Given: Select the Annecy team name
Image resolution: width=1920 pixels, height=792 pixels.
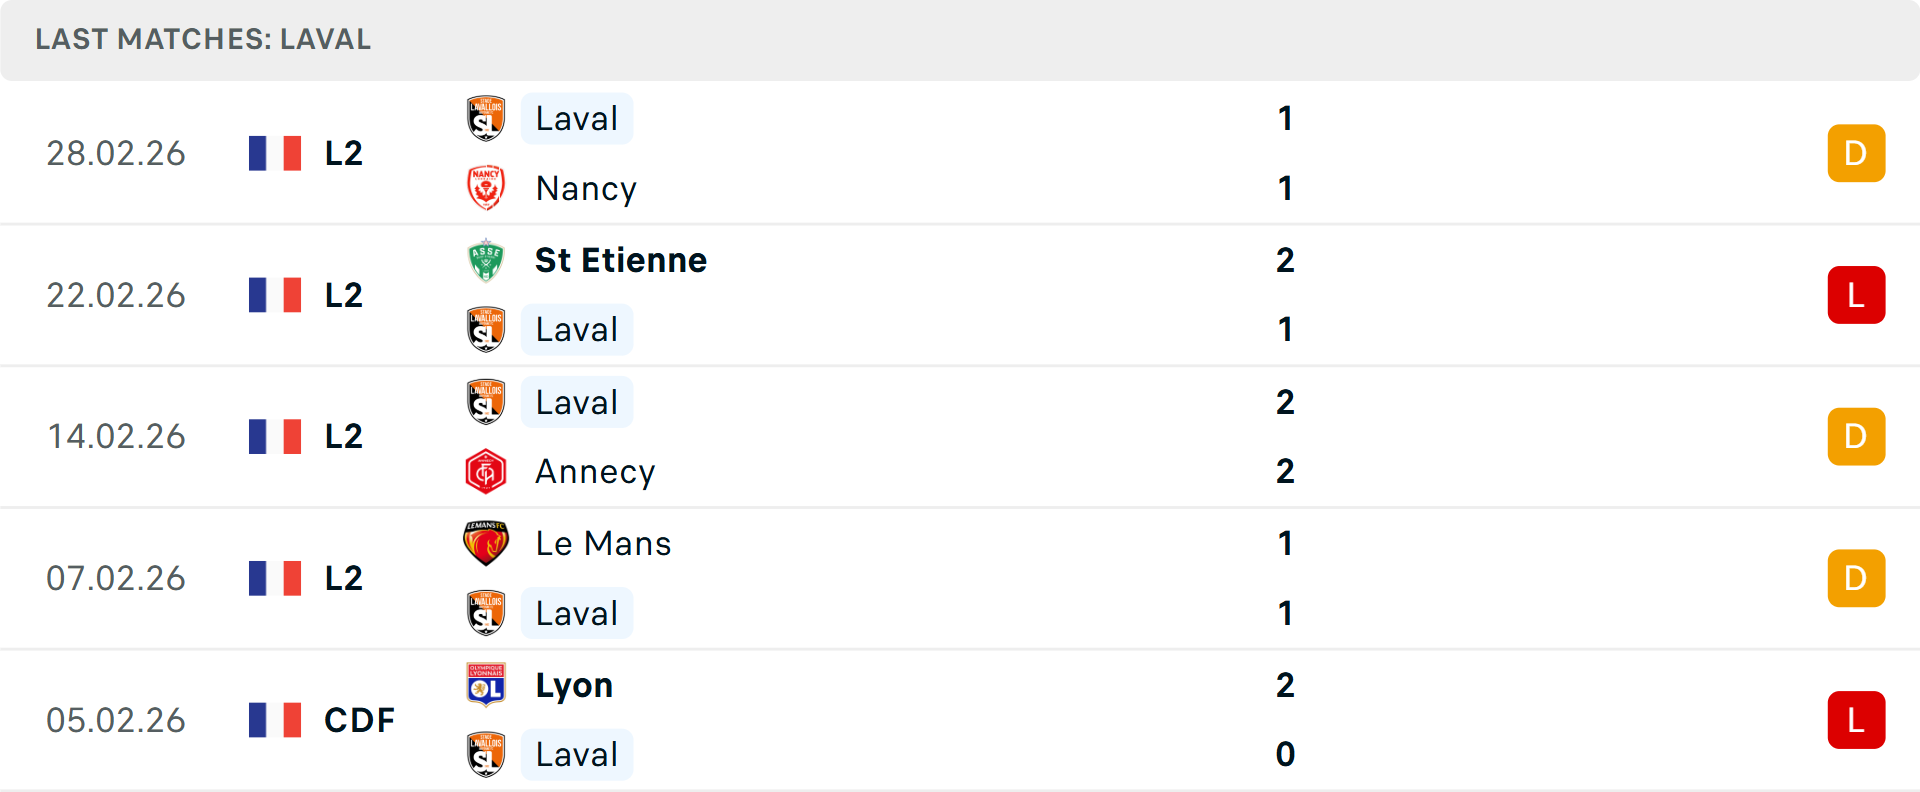Looking at the screenshot, I should (x=595, y=471).
